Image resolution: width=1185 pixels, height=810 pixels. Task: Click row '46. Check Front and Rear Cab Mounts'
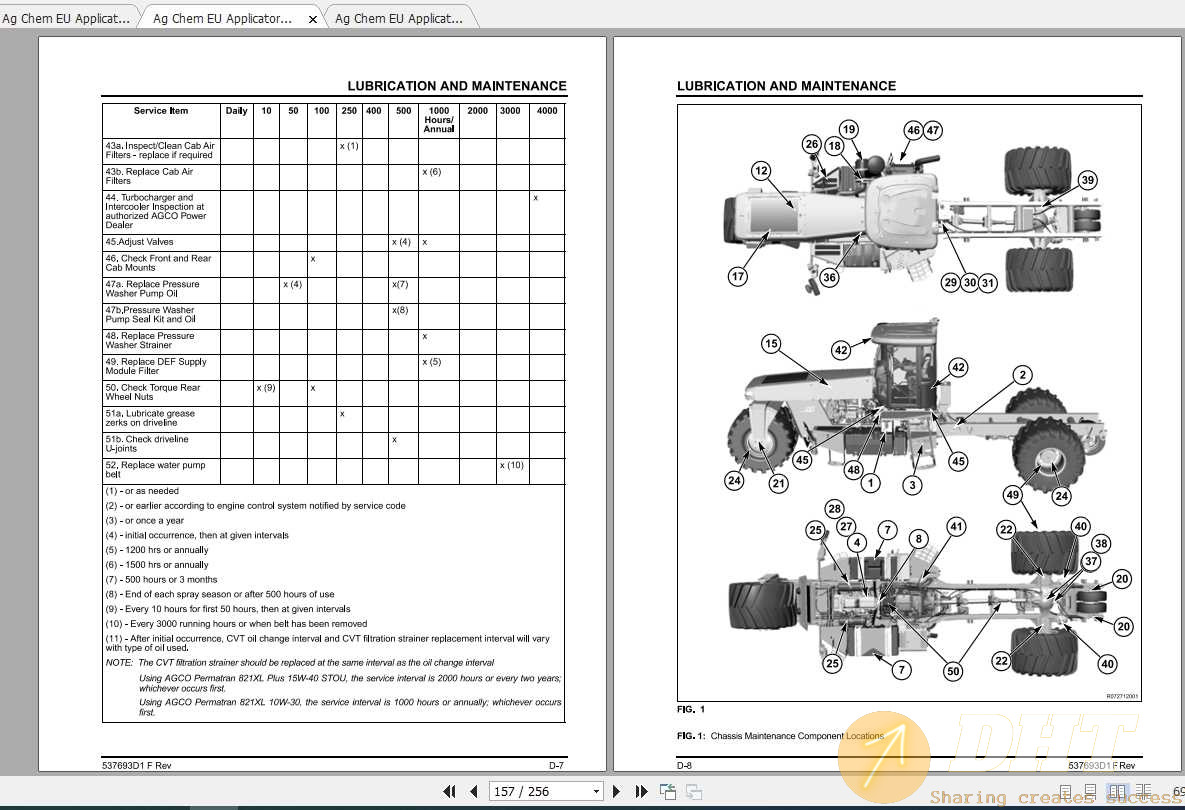tap(333, 264)
